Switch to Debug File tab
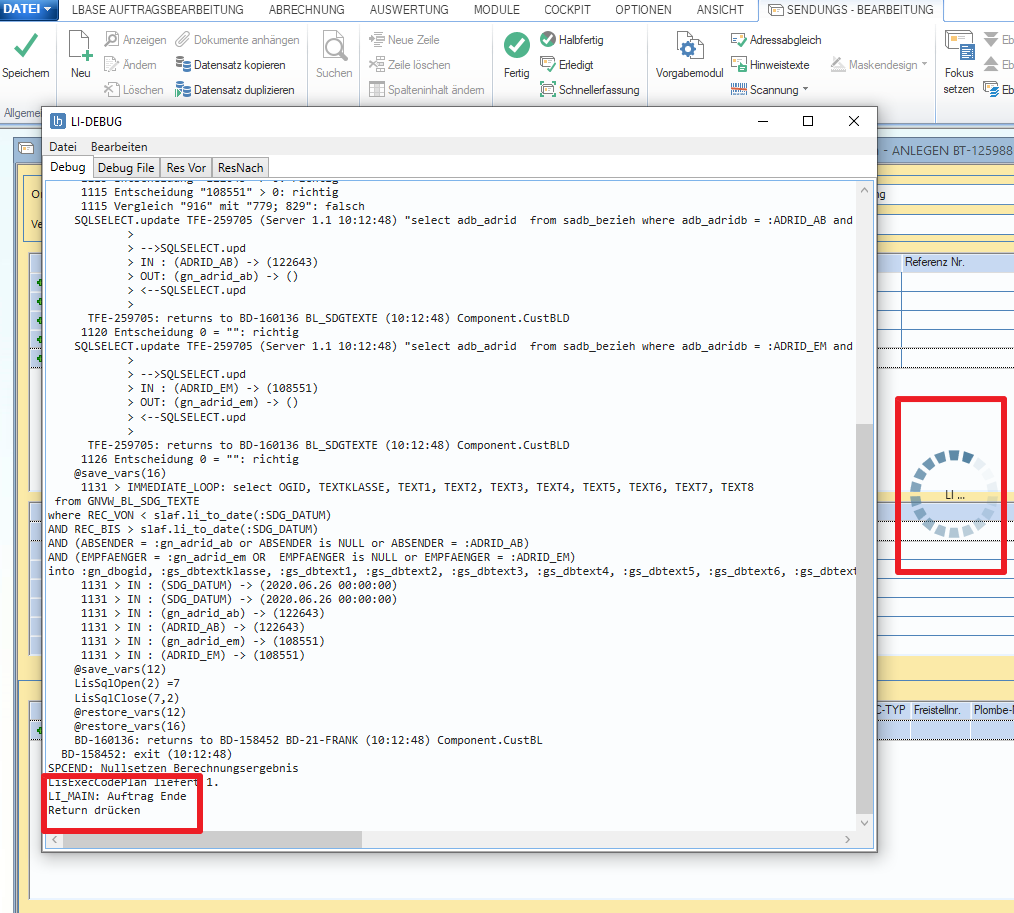Image resolution: width=1014 pixels, height=913 pixels. tap(126, 167)
